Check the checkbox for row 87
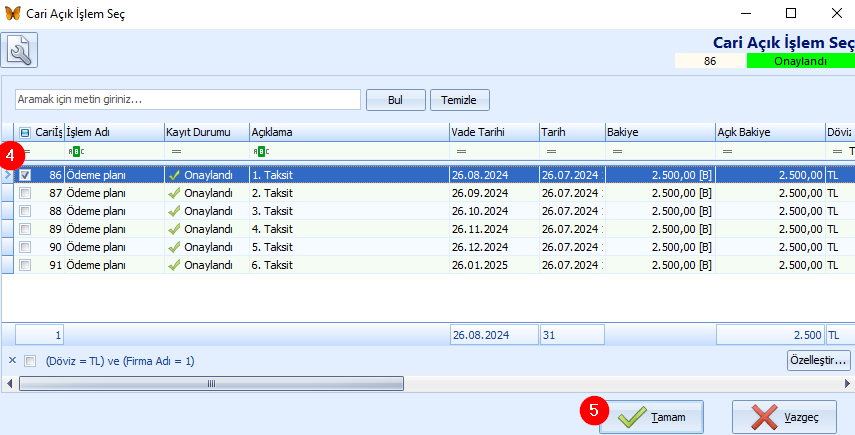This screenshot has height=435, width=855. coord(25,193)
